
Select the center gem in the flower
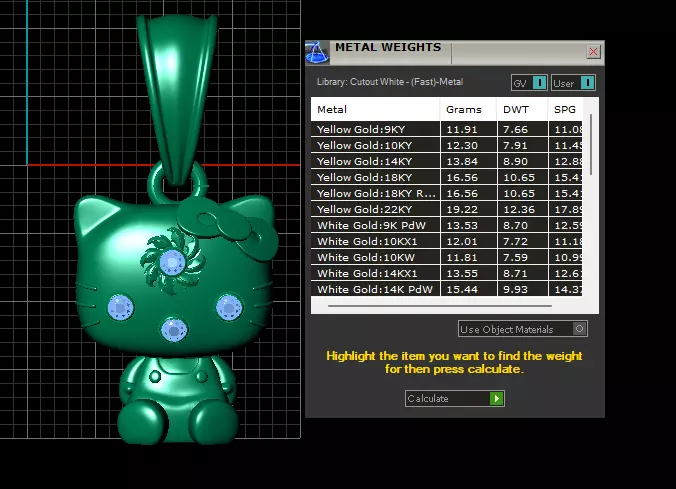tap(172, 261)
